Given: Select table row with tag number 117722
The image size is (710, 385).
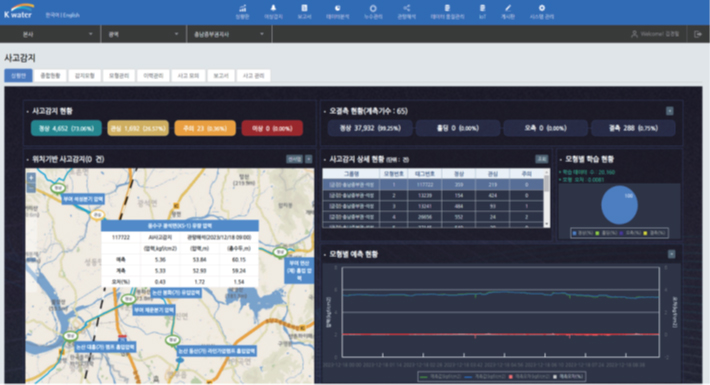Looking at the screenshot, I should pos(433,185).
